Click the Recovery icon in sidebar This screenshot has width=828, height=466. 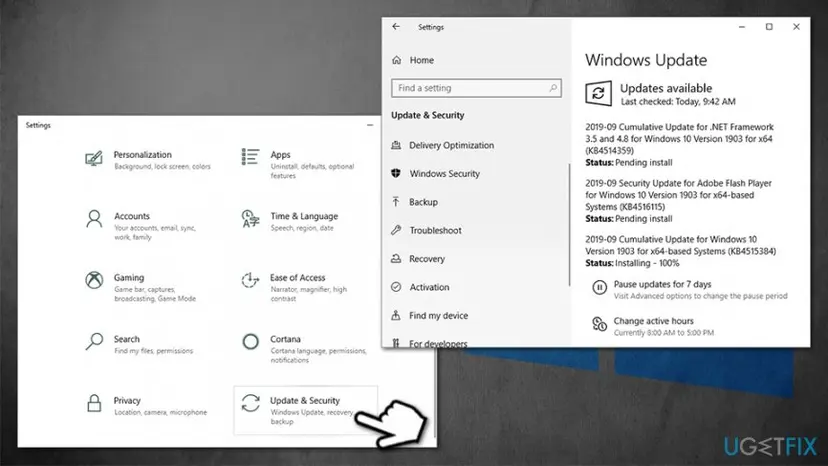[x=396, y=258]
